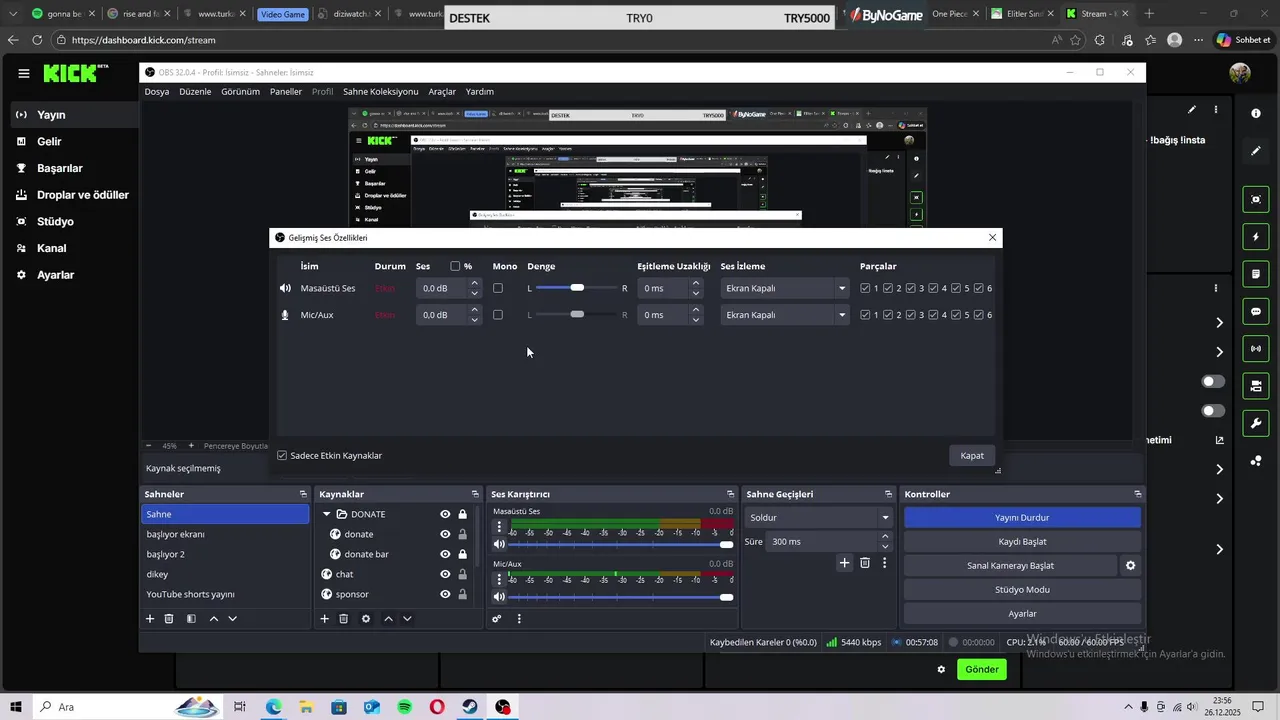Viewport: 1280px width, 720px height.
Task: Open Kick wrench tool icon in the right sidebar
Action: tap(1256, 424)
